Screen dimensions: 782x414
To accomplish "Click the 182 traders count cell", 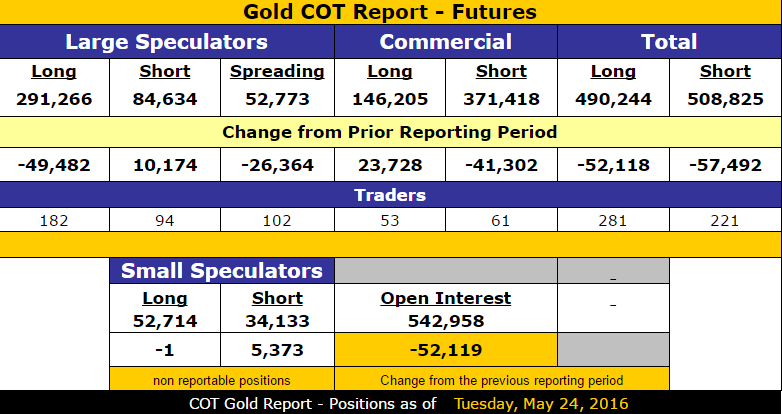I will (x=54, y=220).
